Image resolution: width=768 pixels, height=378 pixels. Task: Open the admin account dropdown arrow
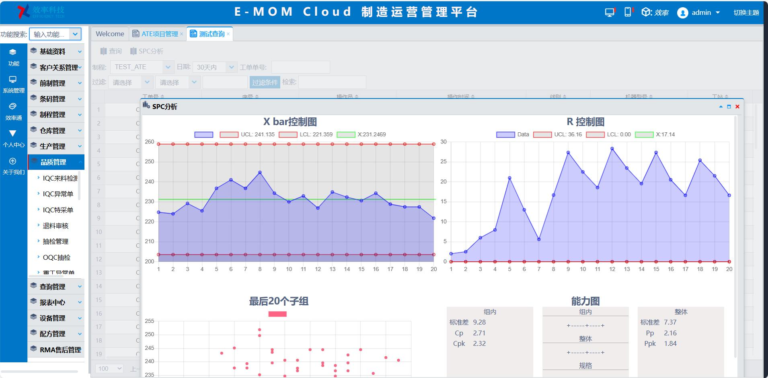(718, 13)
